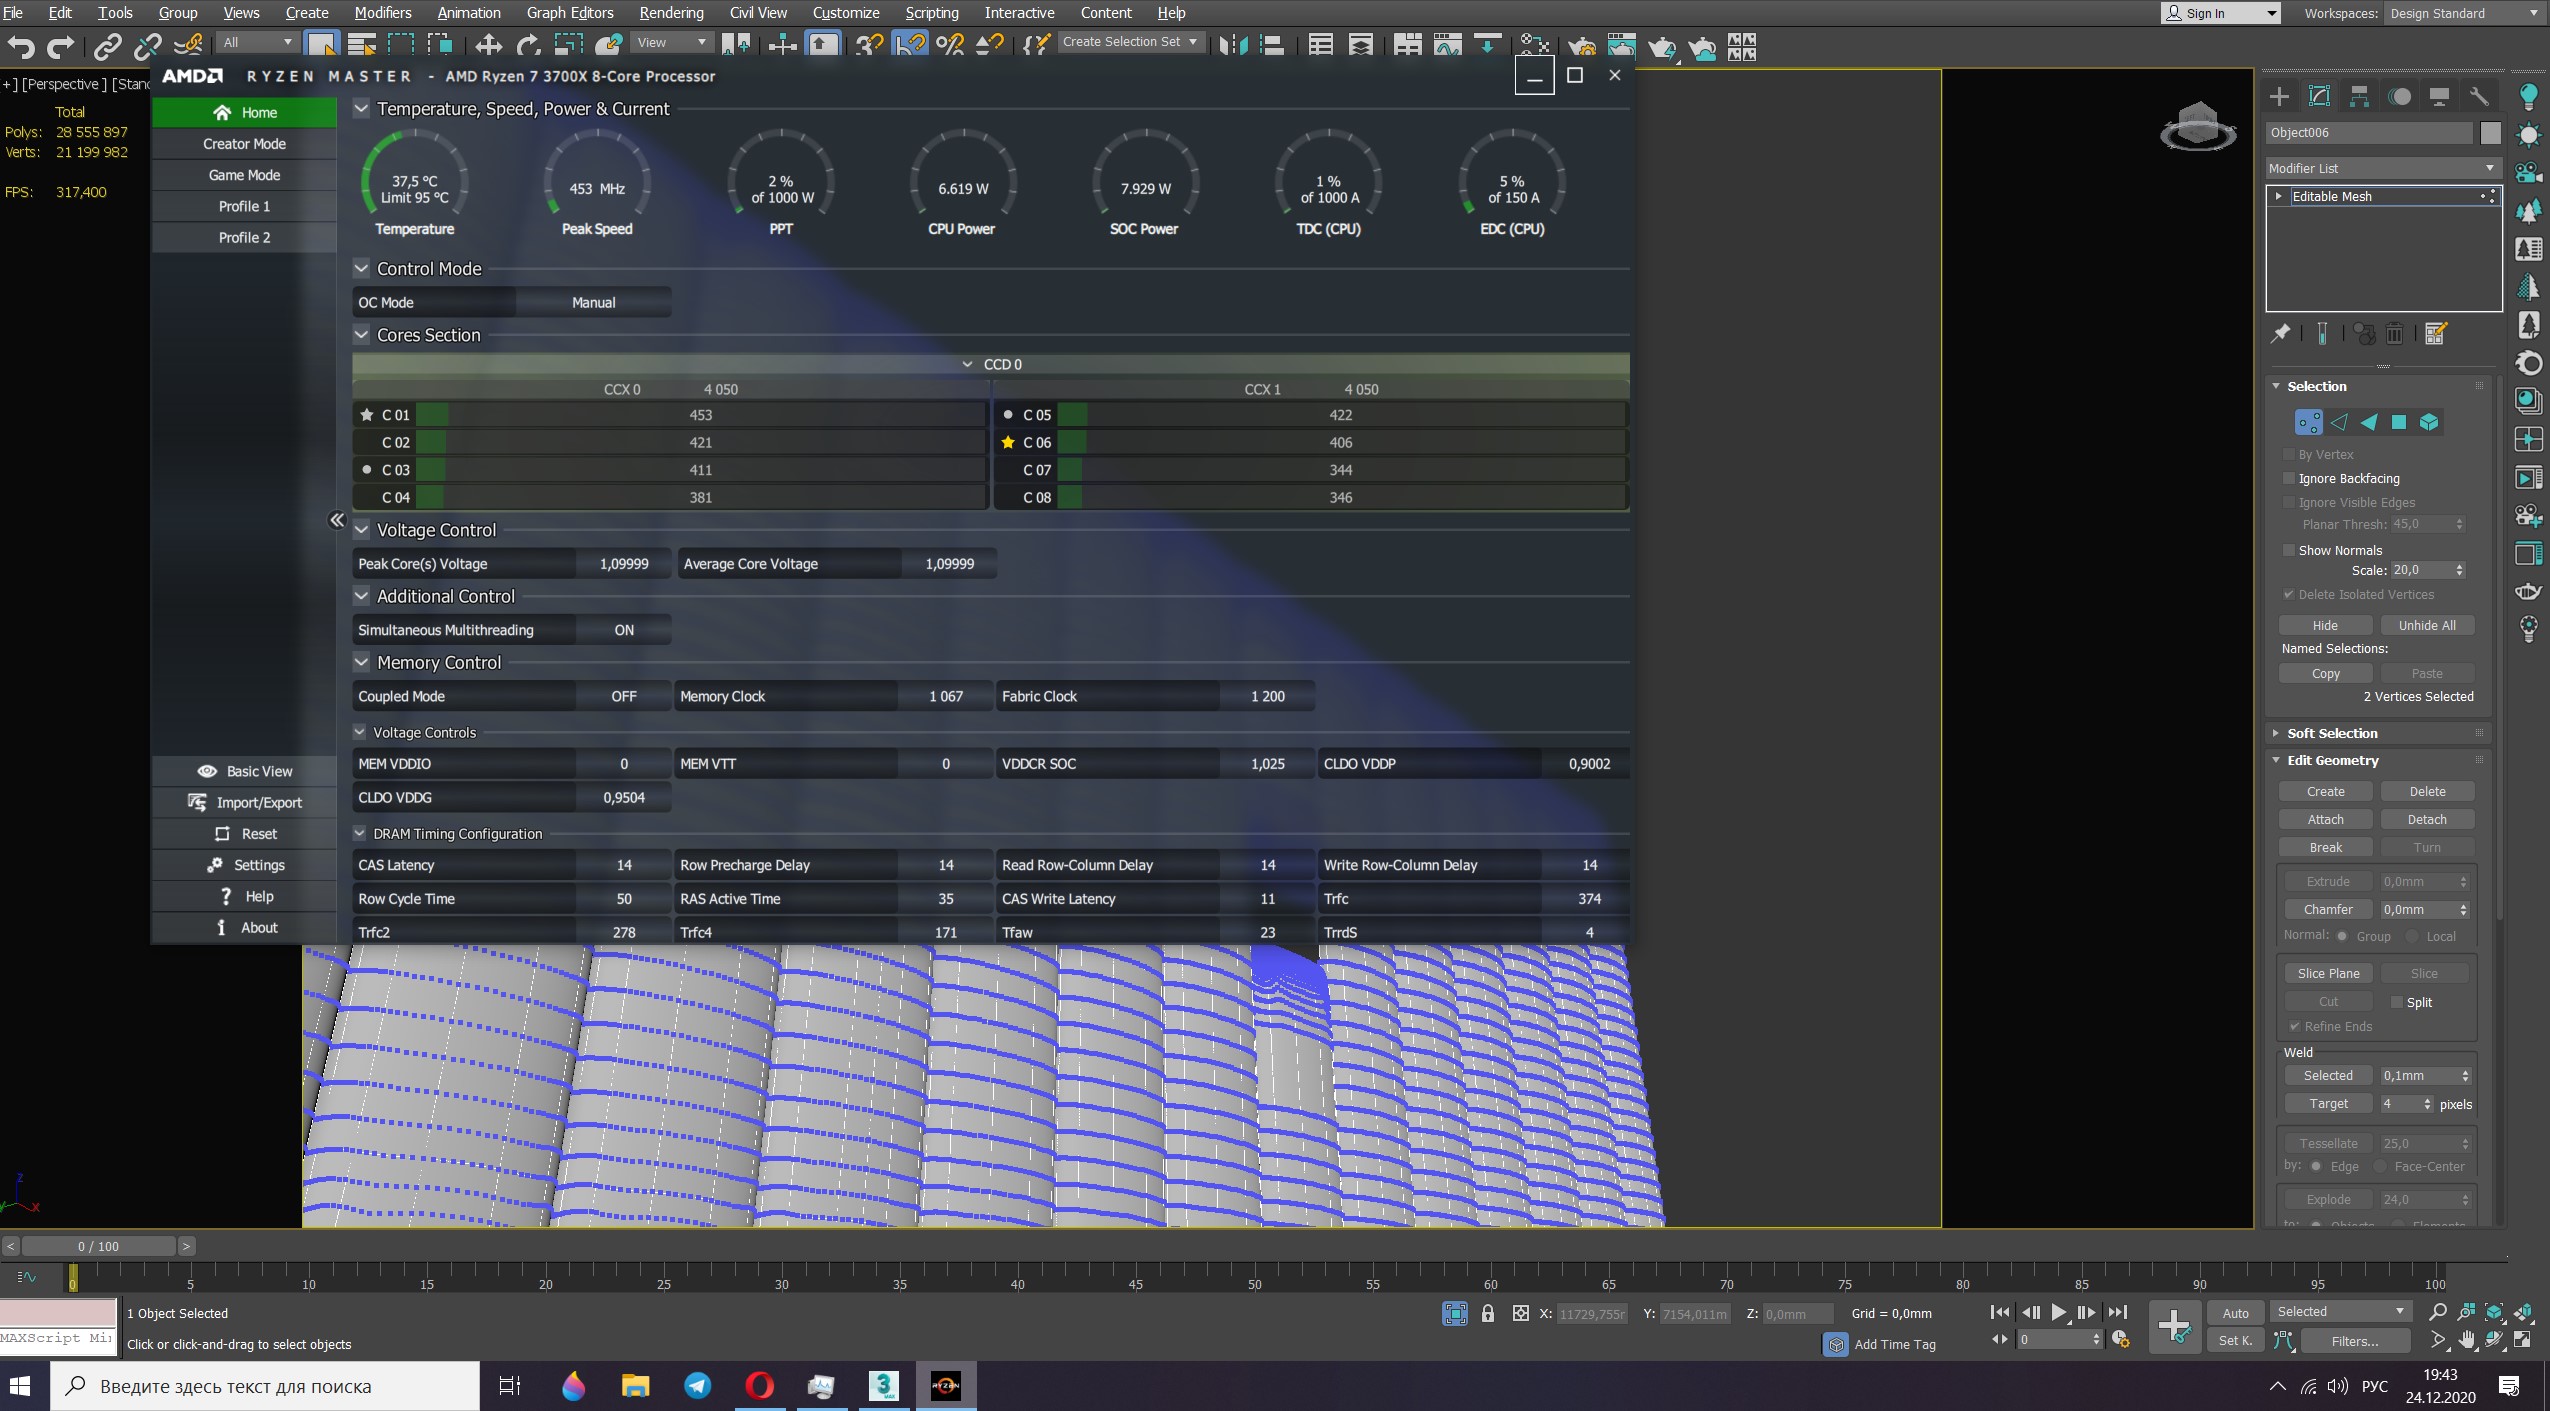Image resolution: width=2550 pixels, height=1411 pixels.
Task: Toggle the Split checkbox
Action: coord(2396,1002)
